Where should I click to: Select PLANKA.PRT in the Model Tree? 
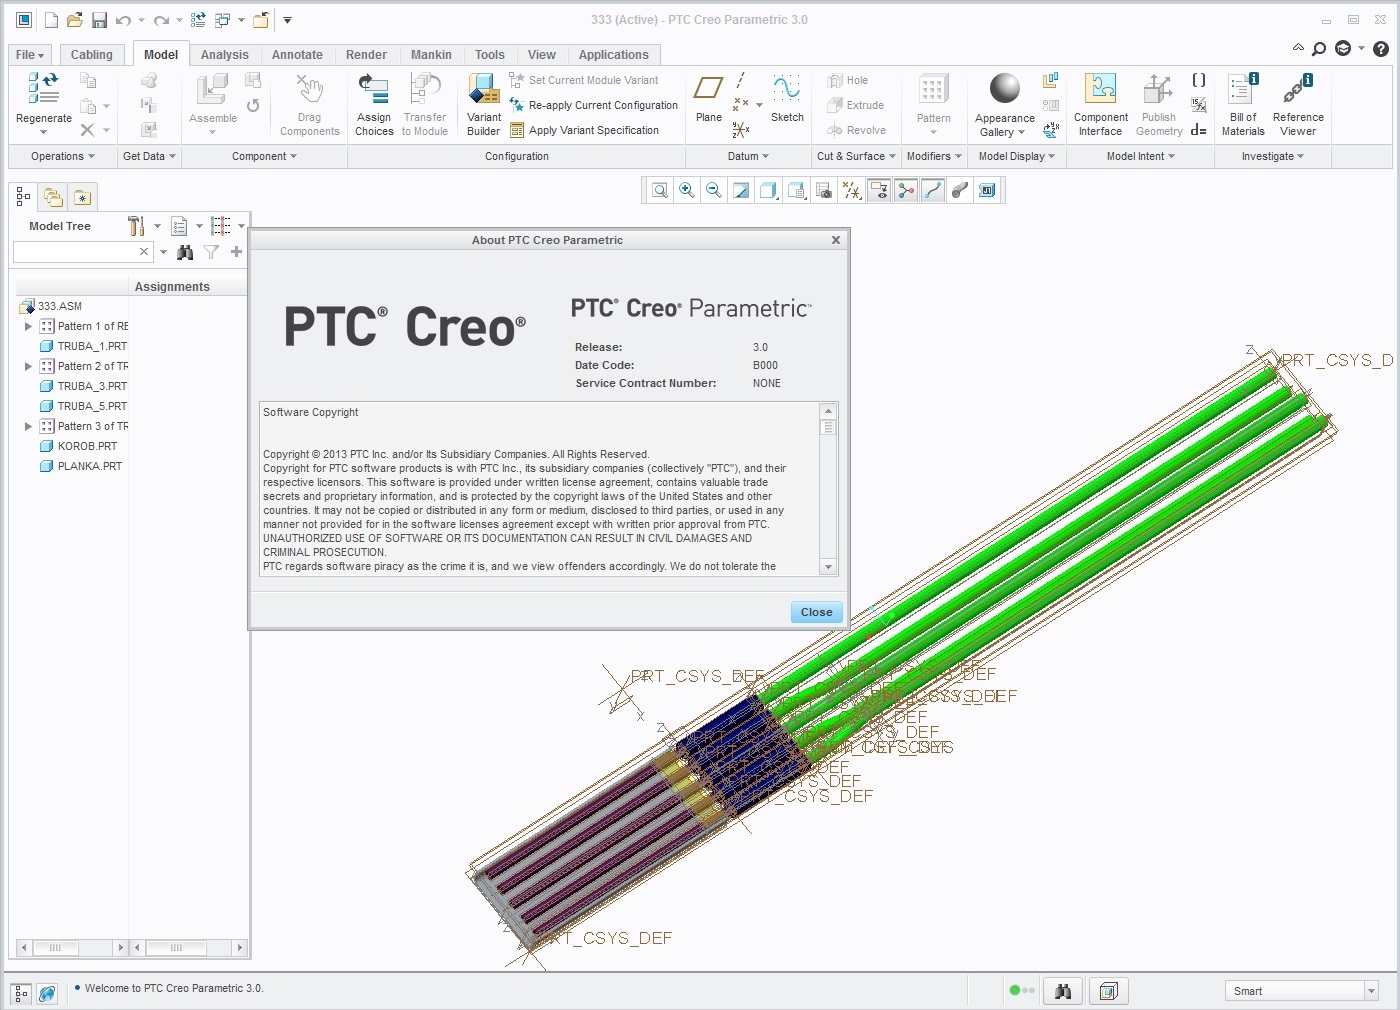point(90,466)
